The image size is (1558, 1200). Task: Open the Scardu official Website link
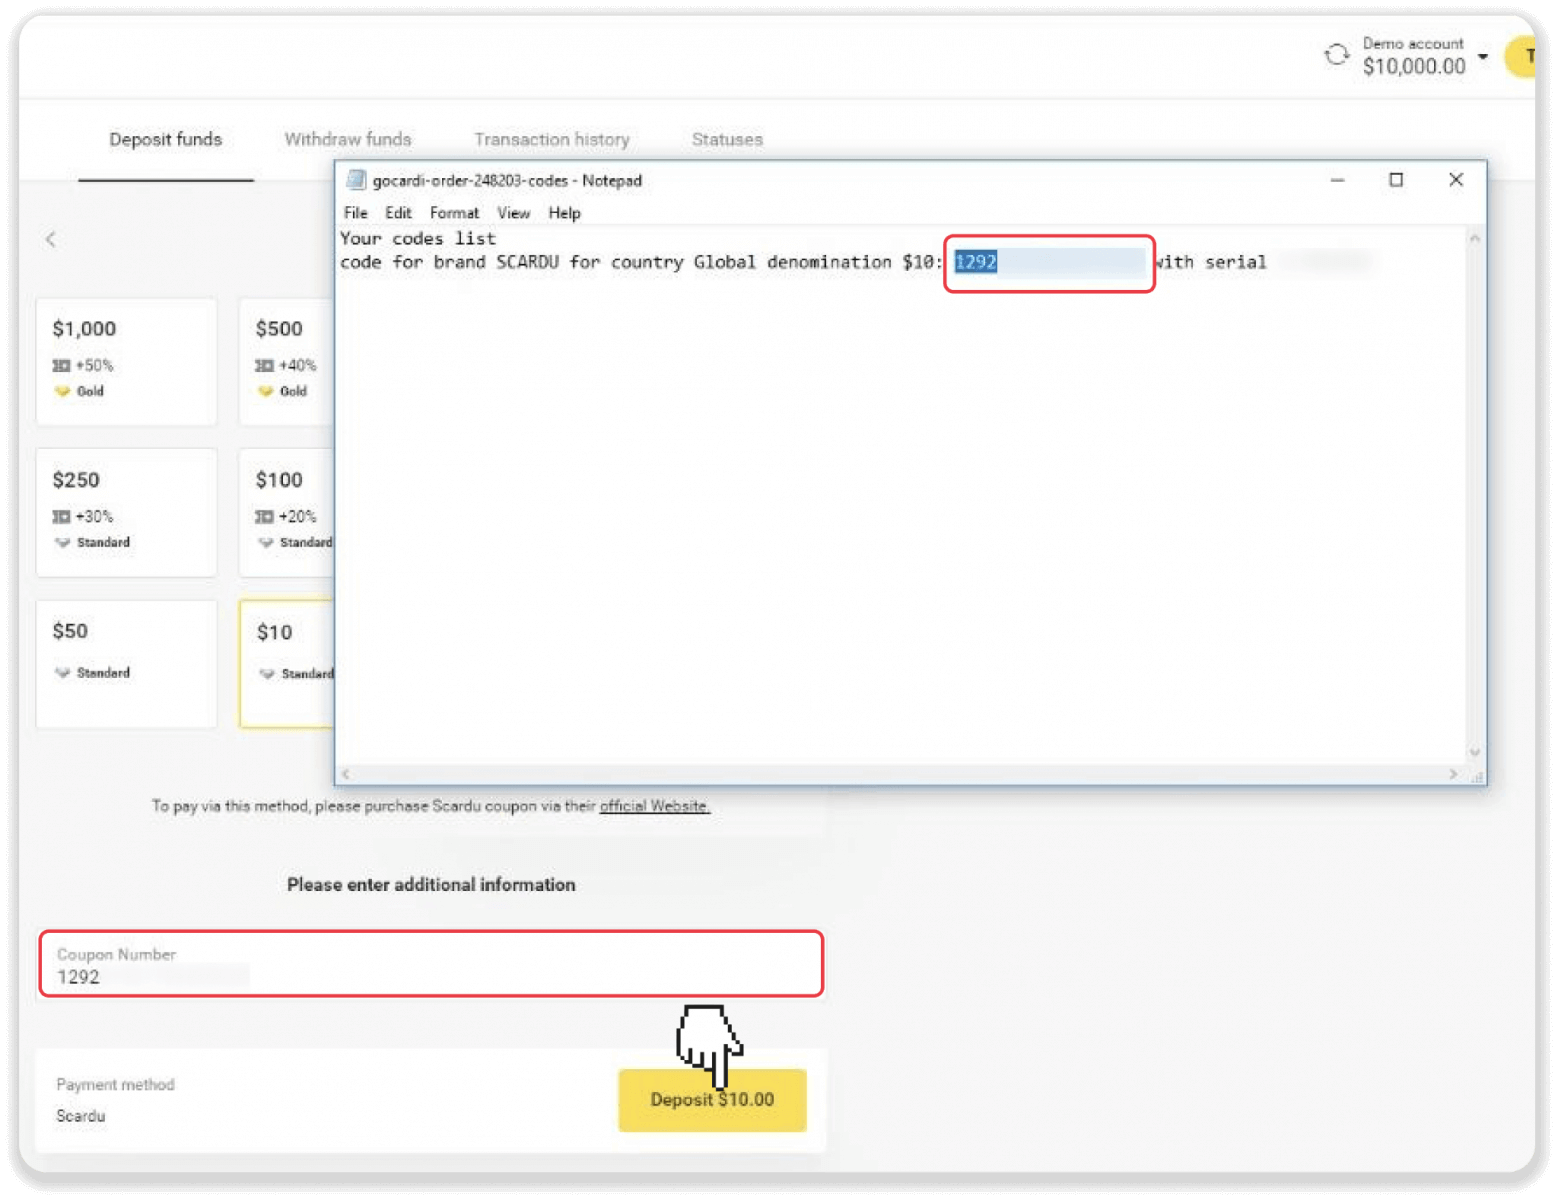tap(654, 806)
